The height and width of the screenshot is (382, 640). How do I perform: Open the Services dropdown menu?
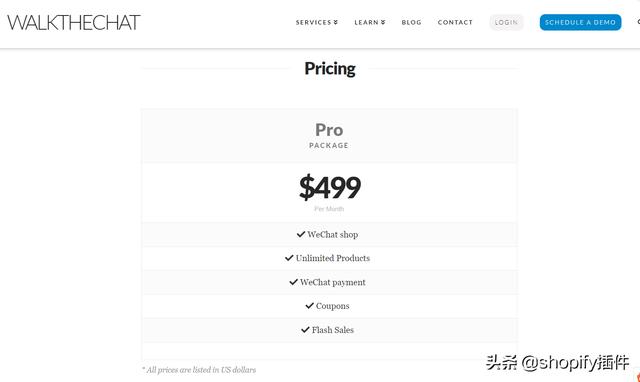317,22
